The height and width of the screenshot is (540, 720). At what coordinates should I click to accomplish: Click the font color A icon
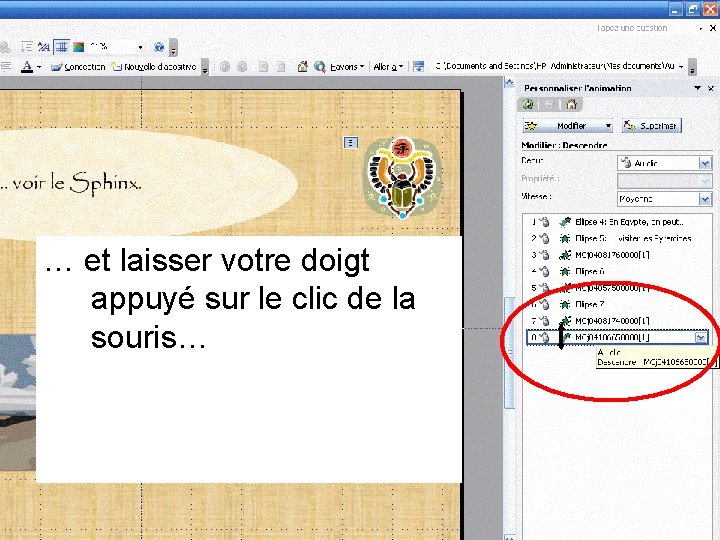coord(27,67)
